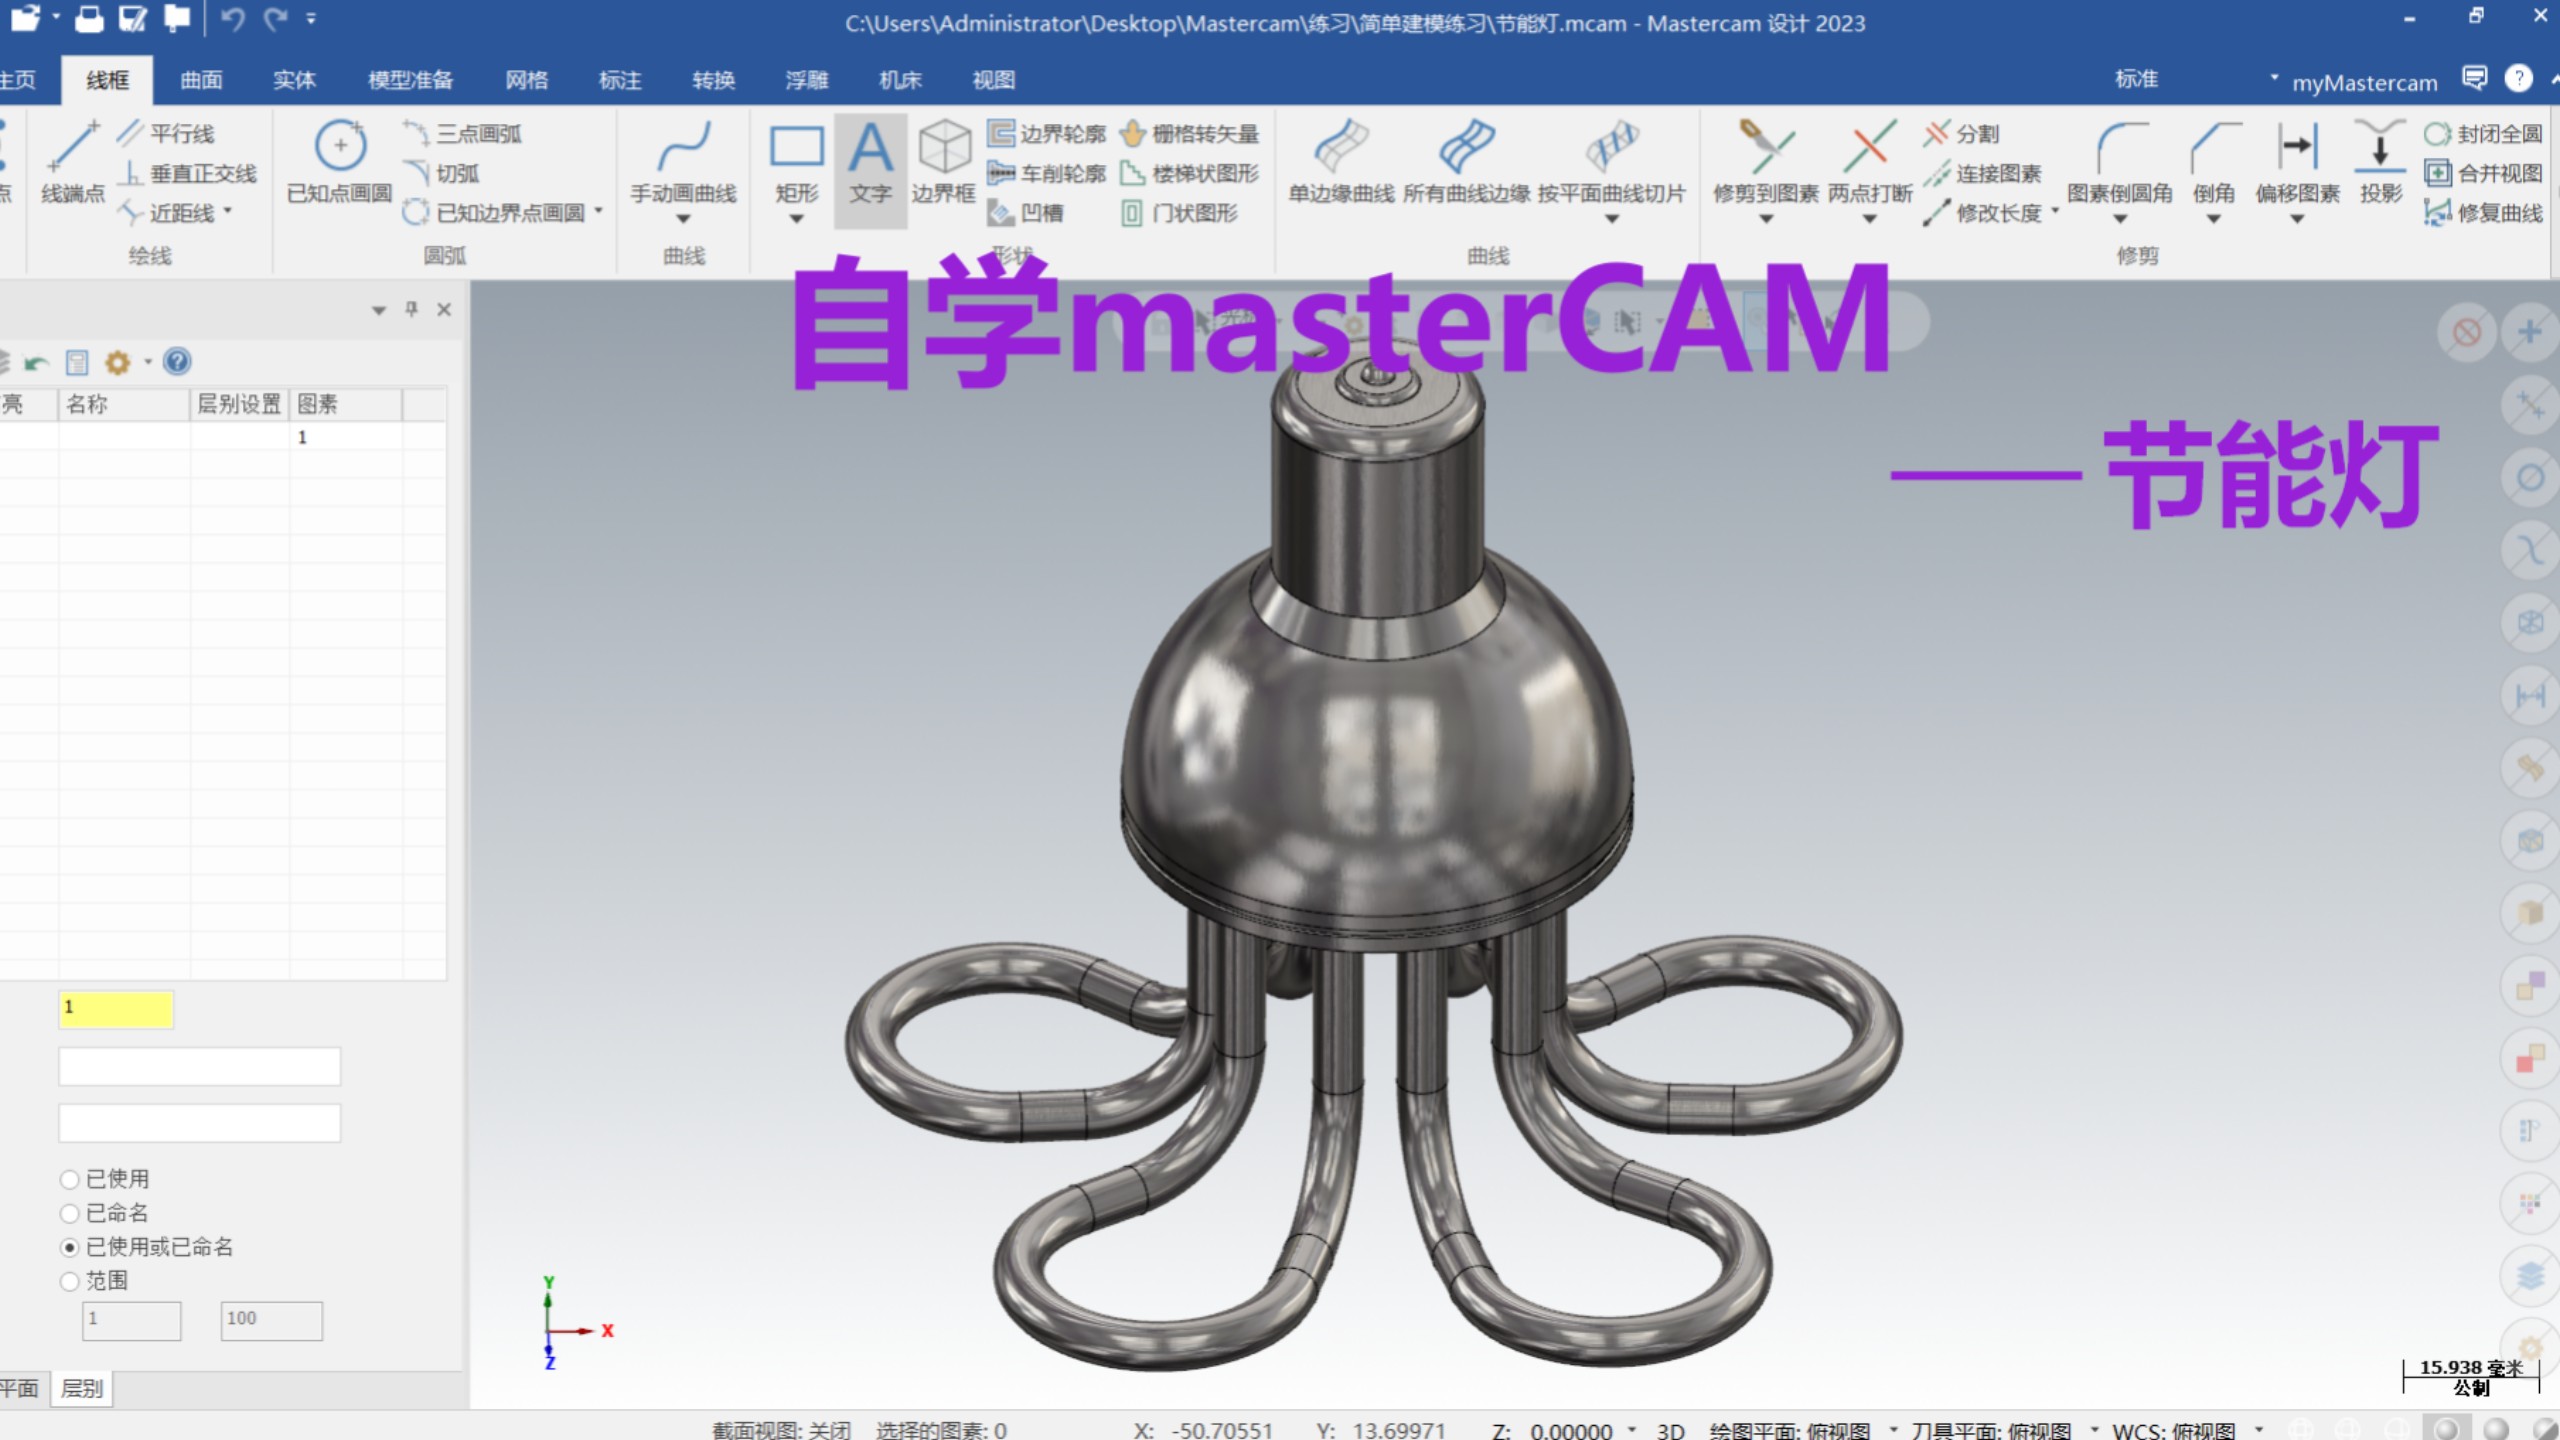
Task: Expand the 近距线 dropdown arrow
Action: (x=228, y=211)
